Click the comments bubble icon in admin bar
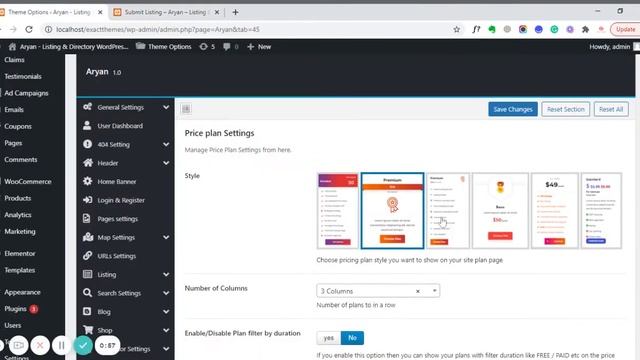The height and width of the screenshot is (360, 640). (227, 47)
